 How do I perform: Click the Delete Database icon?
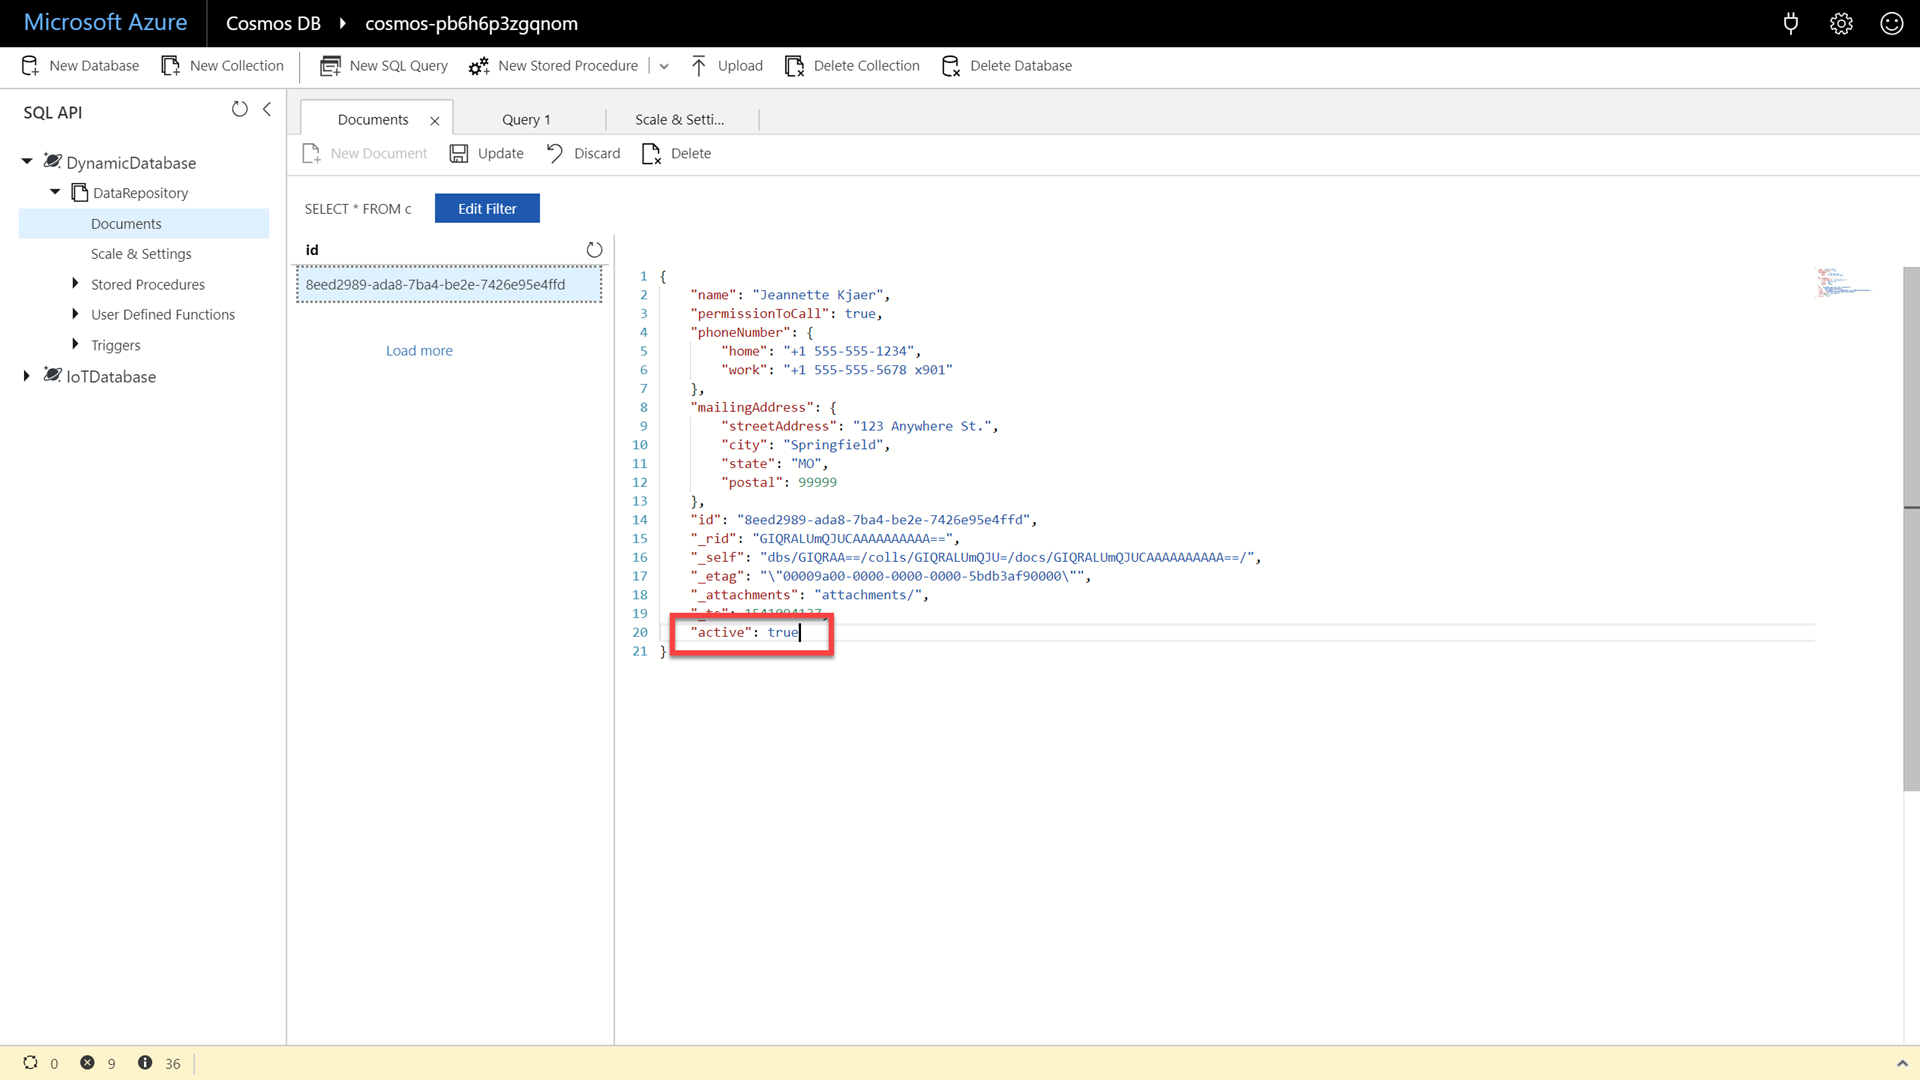(x=951, y=65)
